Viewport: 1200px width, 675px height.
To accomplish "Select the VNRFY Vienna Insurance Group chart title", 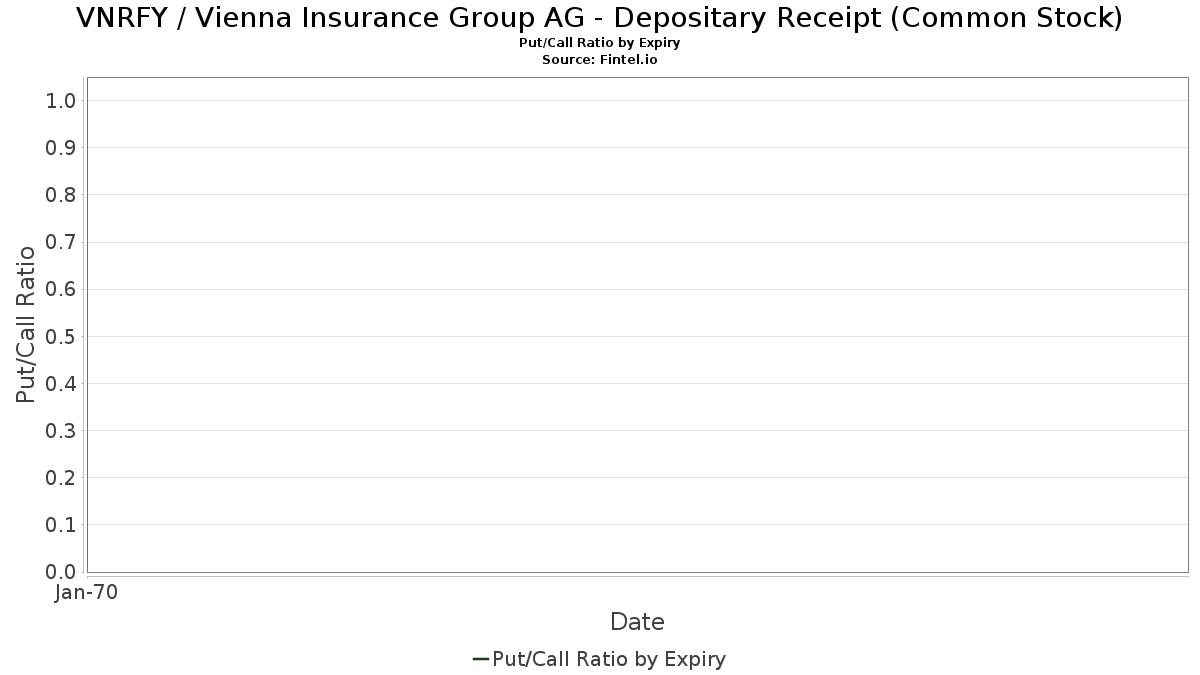I will (x=599, y=18).
